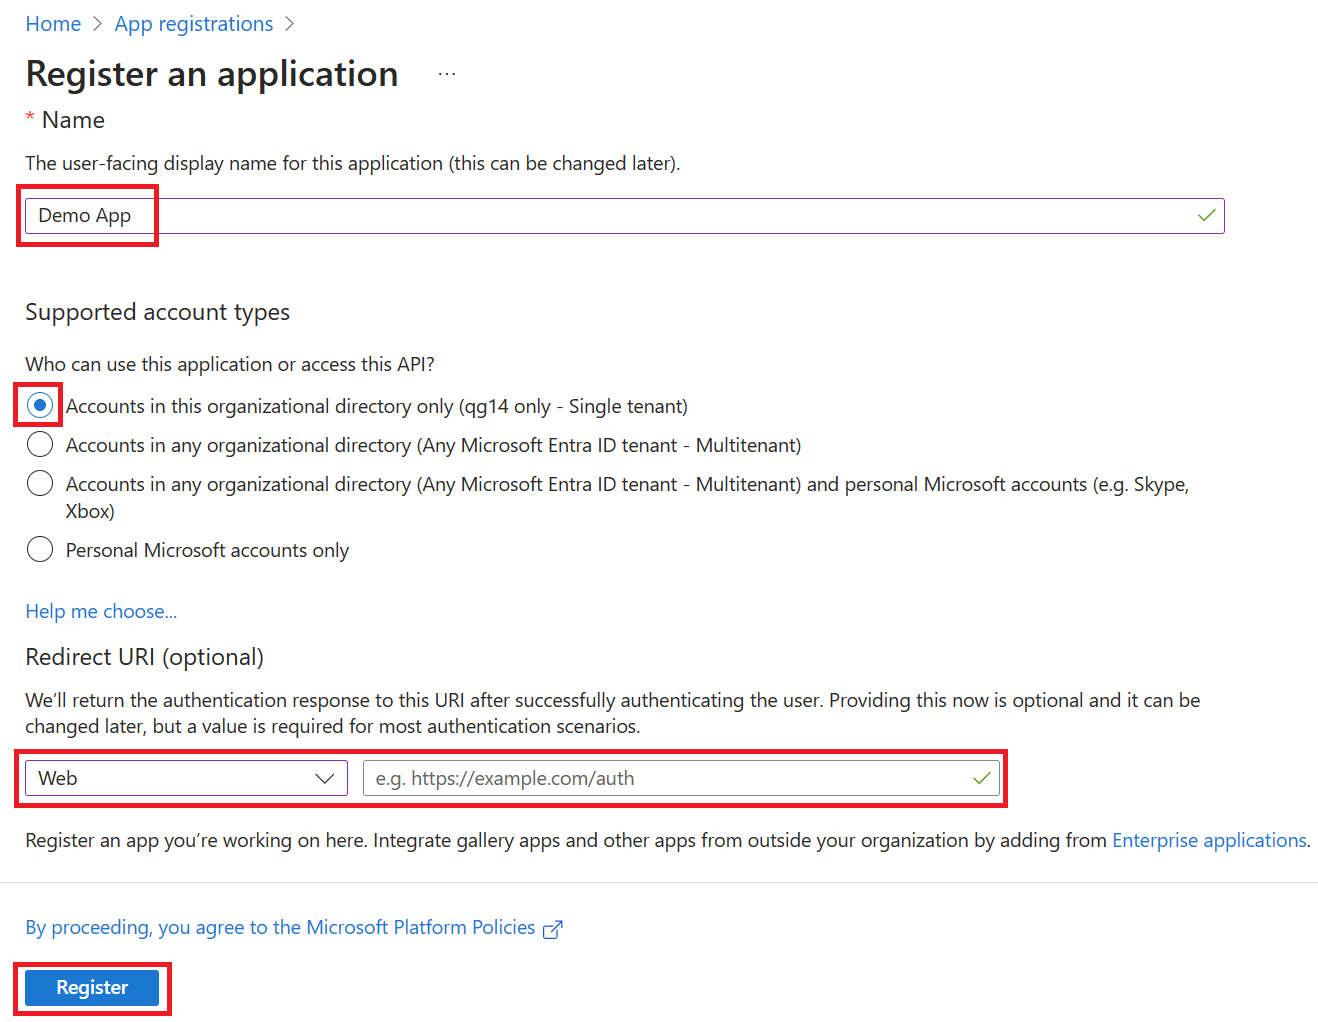The width and height of the screenshot is (1318, 1022).
Task: Open the Help me choose link
Action: [x=100, y=610]
